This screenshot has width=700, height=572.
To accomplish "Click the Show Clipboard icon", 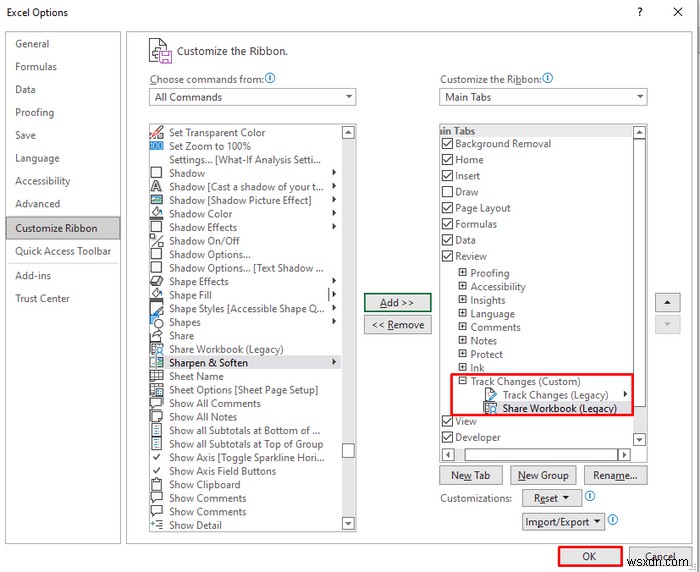I will [157, 484].
